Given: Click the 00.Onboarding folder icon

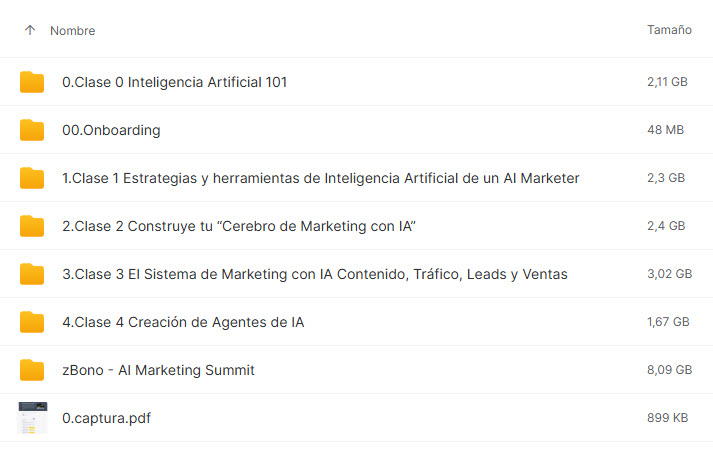Looking at the screenshot, I should pos(32,130).
